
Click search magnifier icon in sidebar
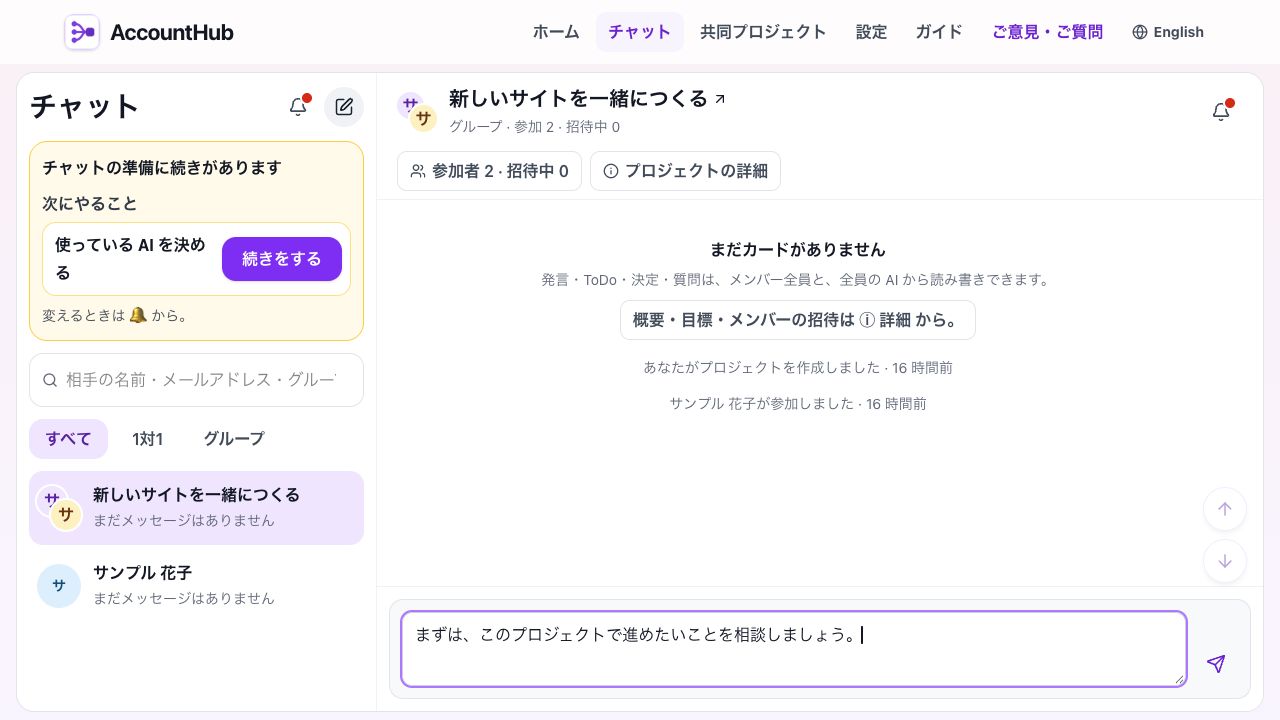50,380
